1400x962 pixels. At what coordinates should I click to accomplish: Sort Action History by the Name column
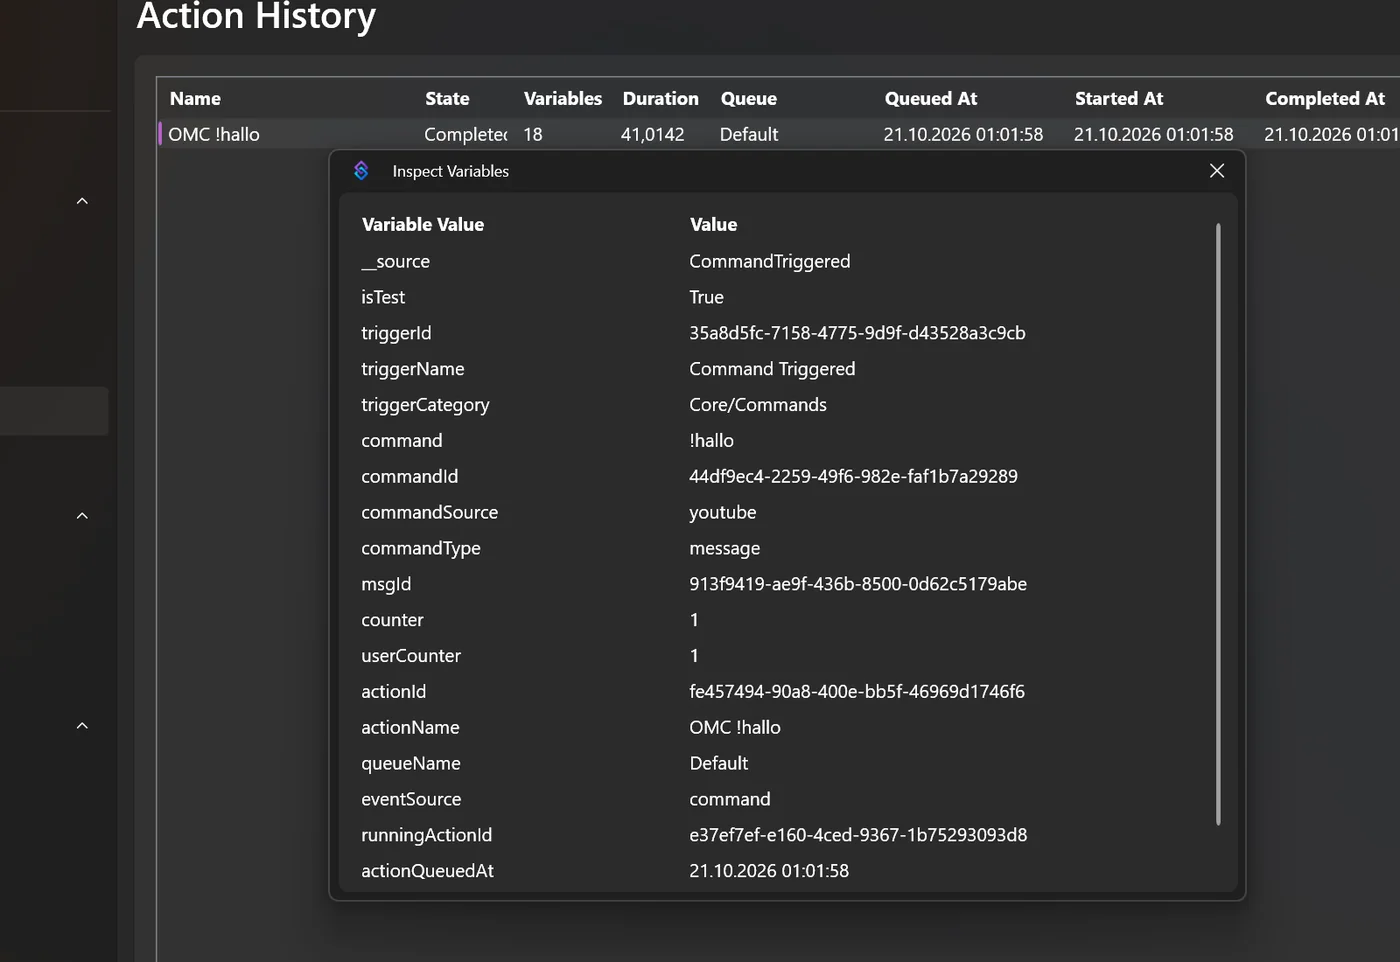click(x=195, y=99)
